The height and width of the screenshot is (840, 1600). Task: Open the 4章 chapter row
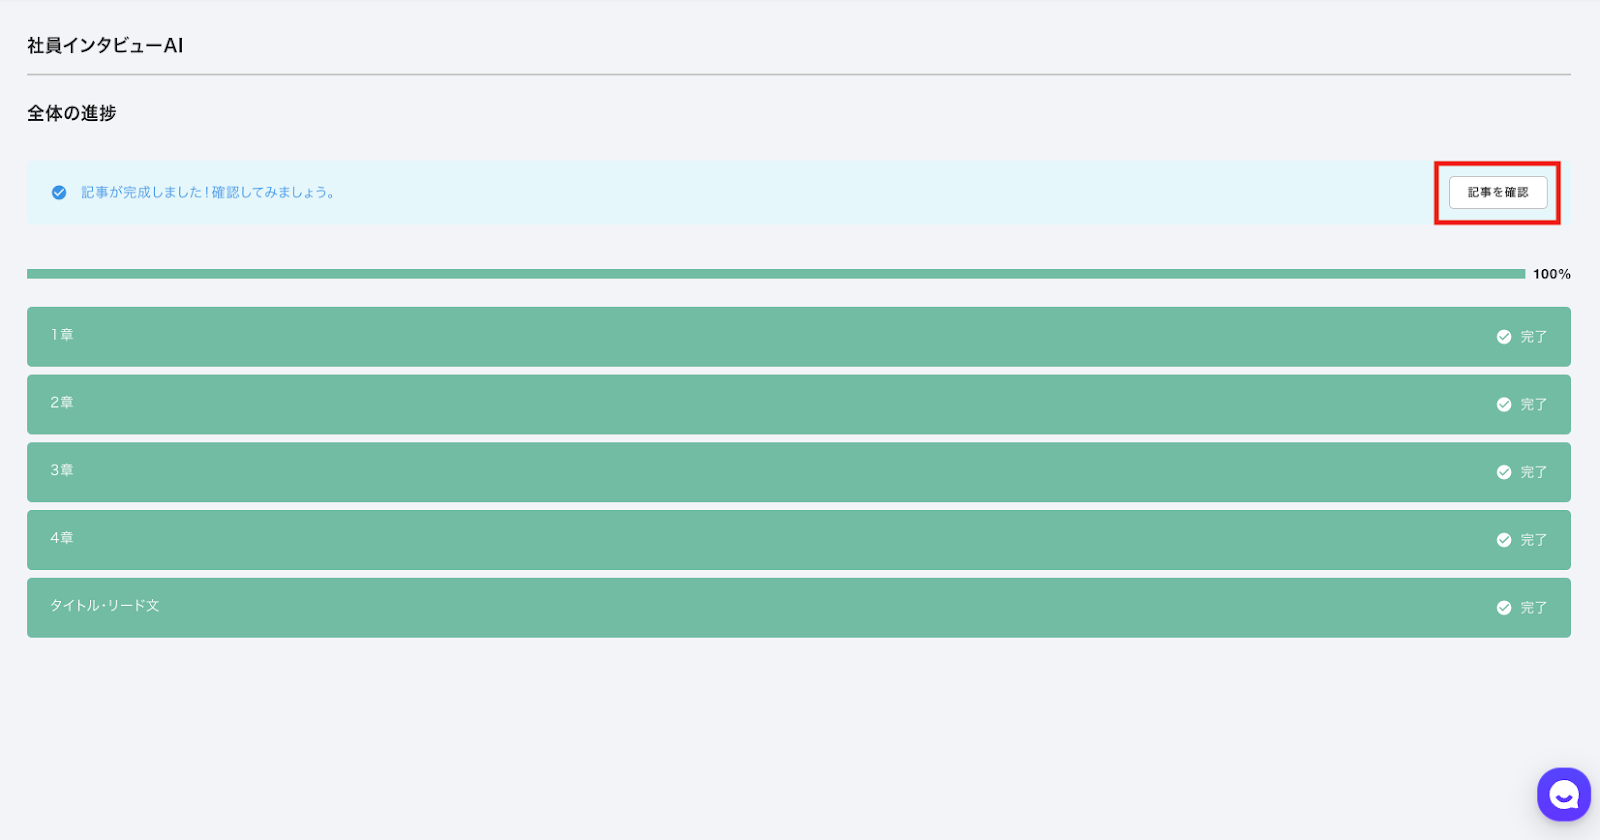click(62, 538)
